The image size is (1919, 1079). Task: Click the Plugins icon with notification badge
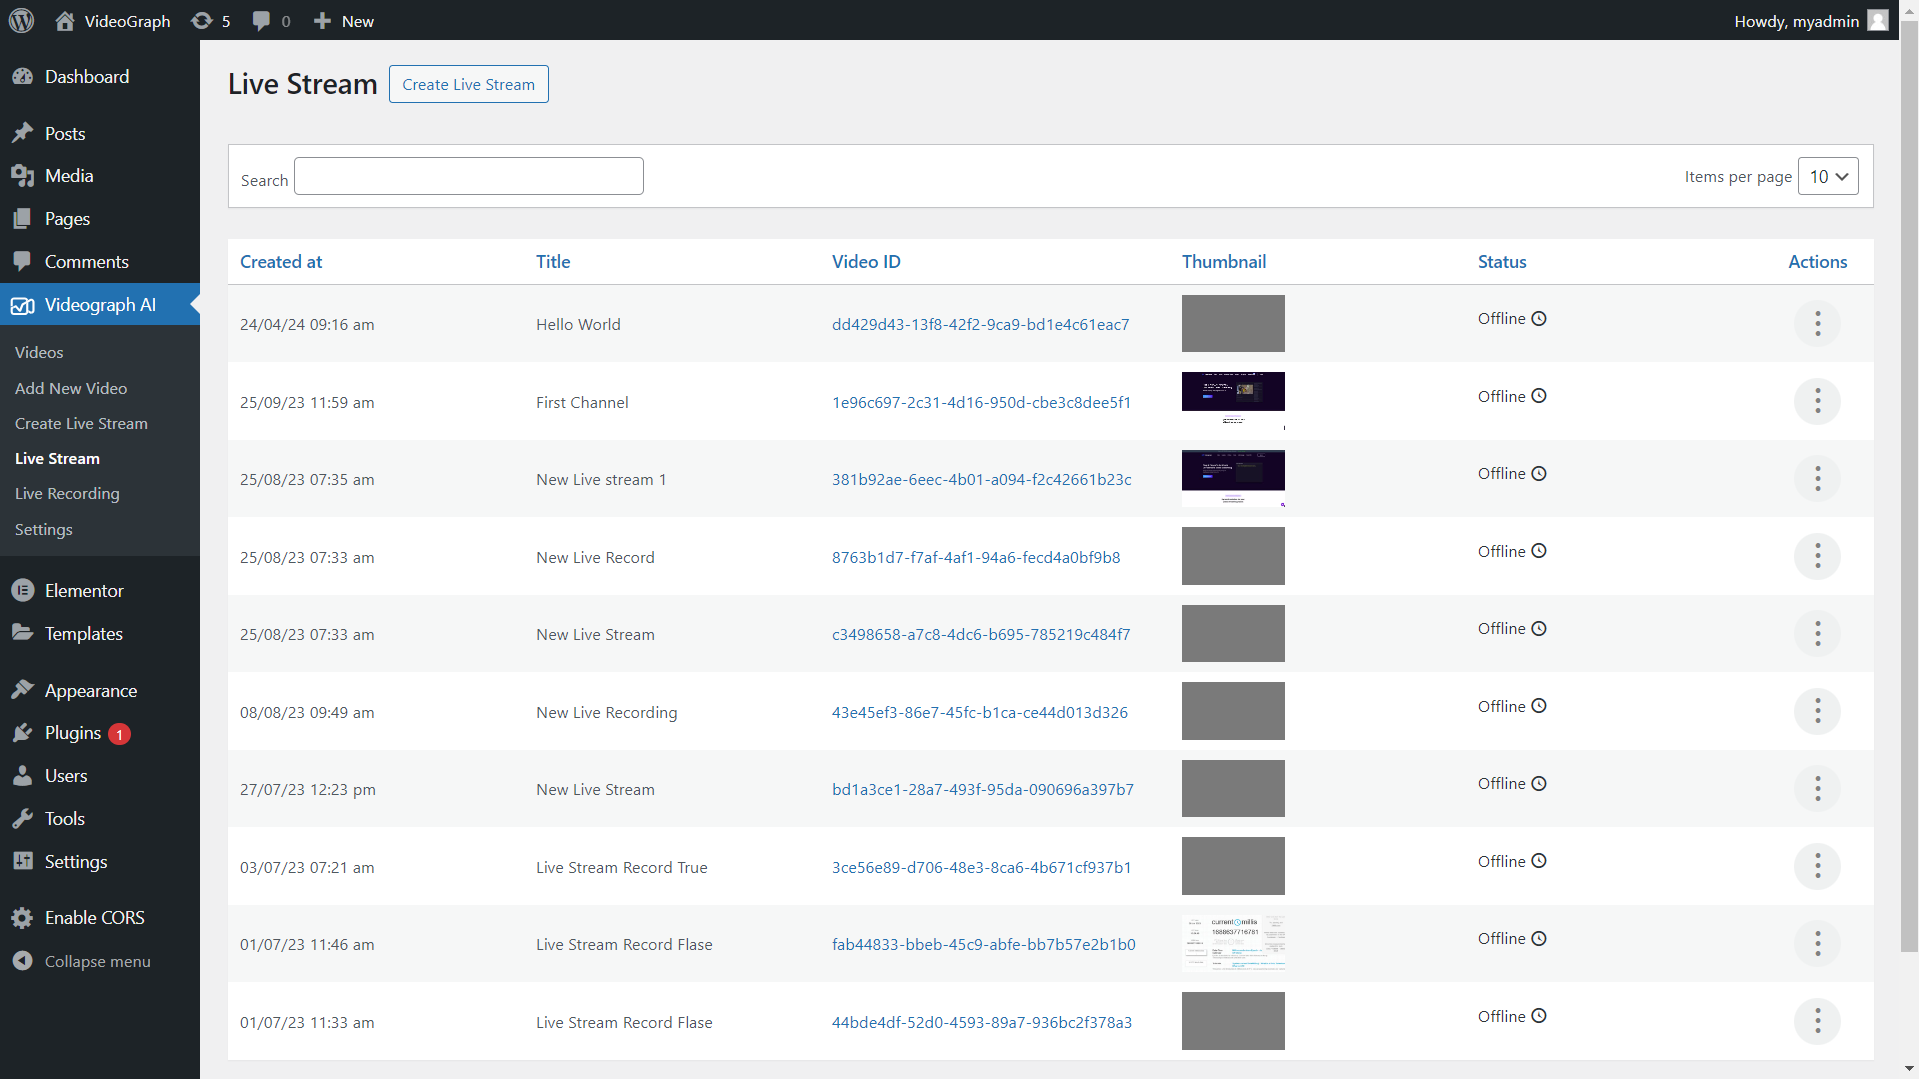point(24,732)
